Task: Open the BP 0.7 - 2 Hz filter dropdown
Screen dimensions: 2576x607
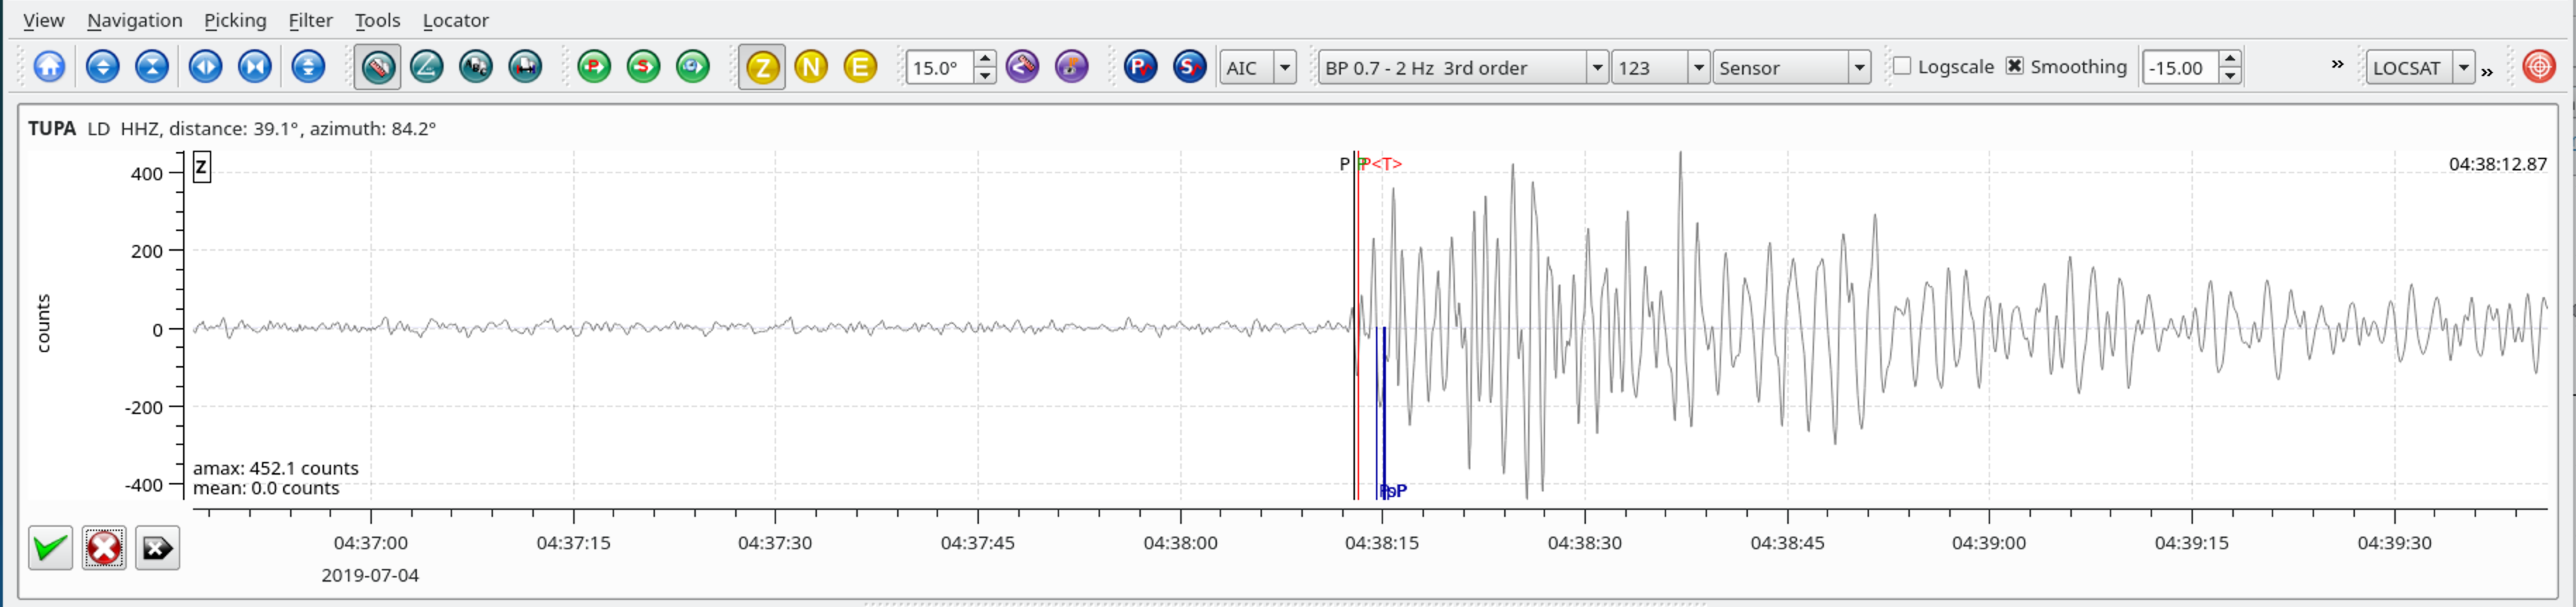Action: click(x=1463, y=67)
